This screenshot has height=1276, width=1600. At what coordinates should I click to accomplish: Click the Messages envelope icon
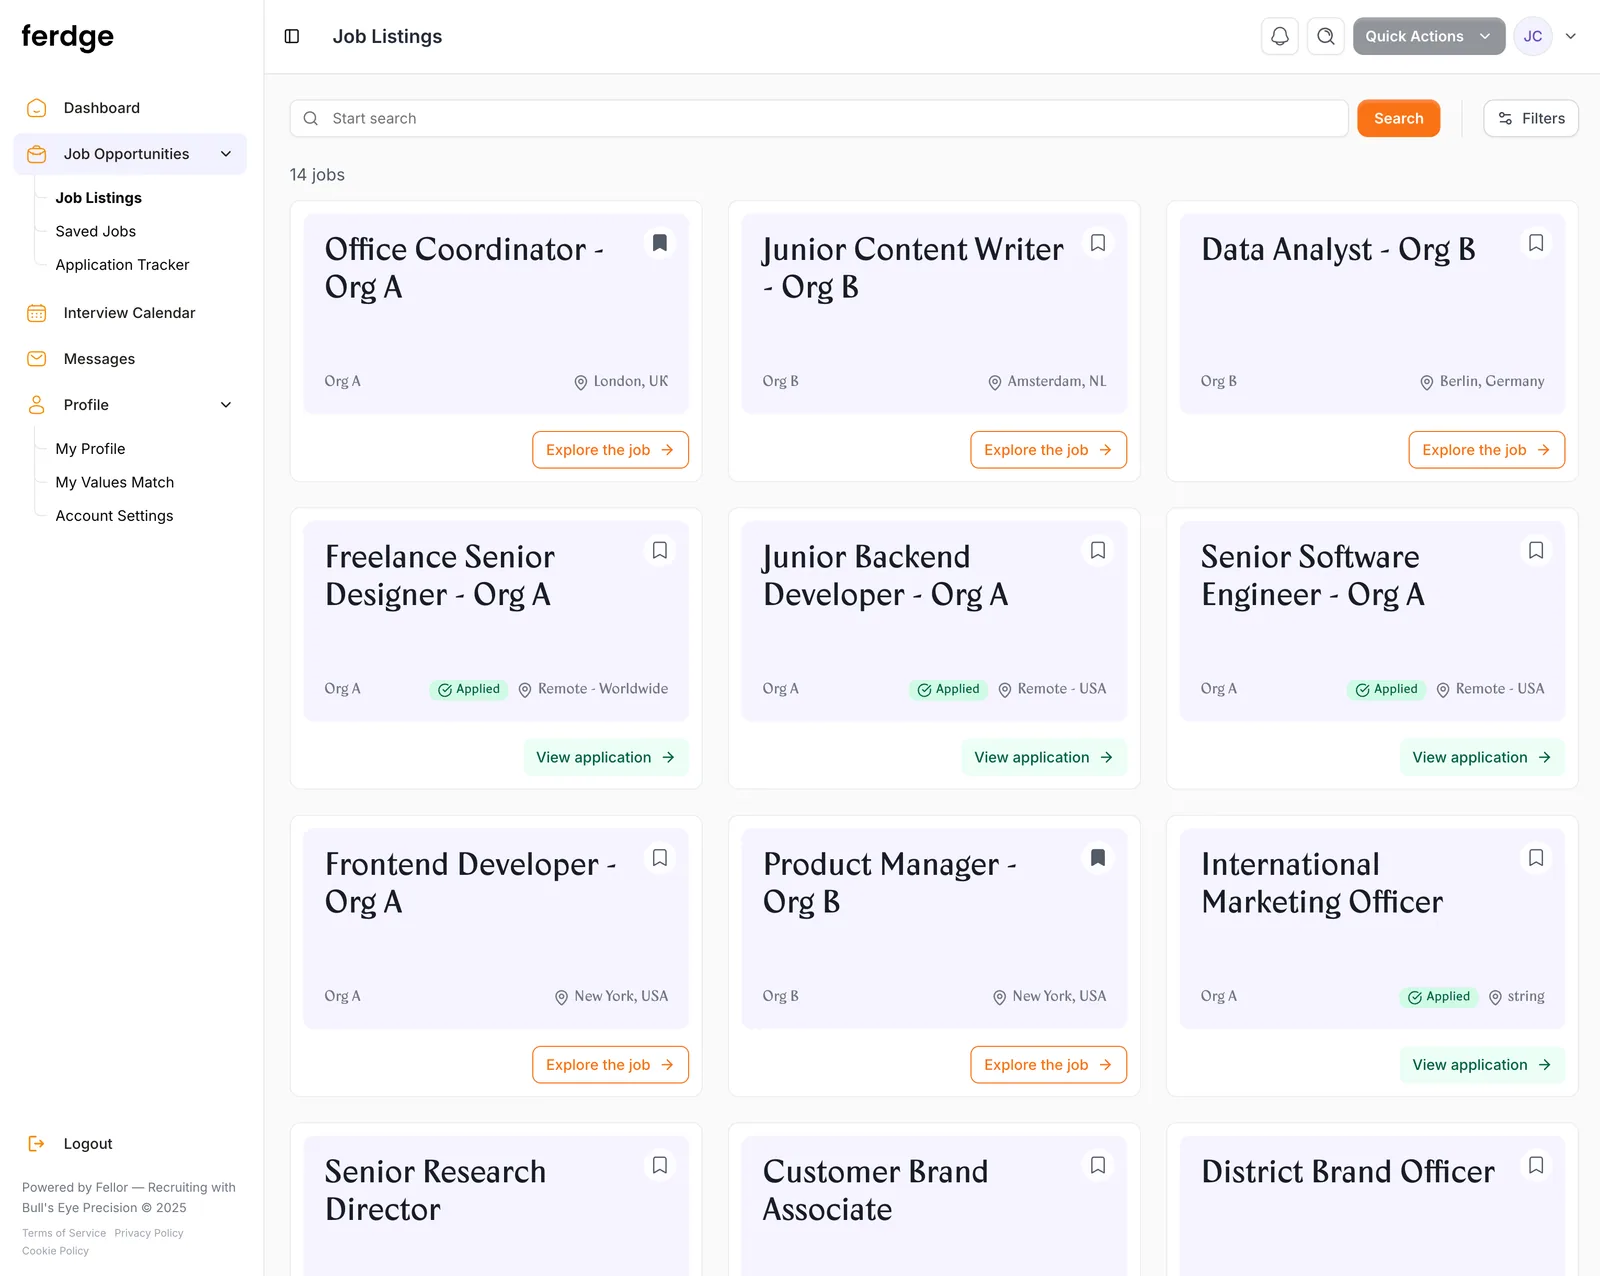[x=37, y=359]
